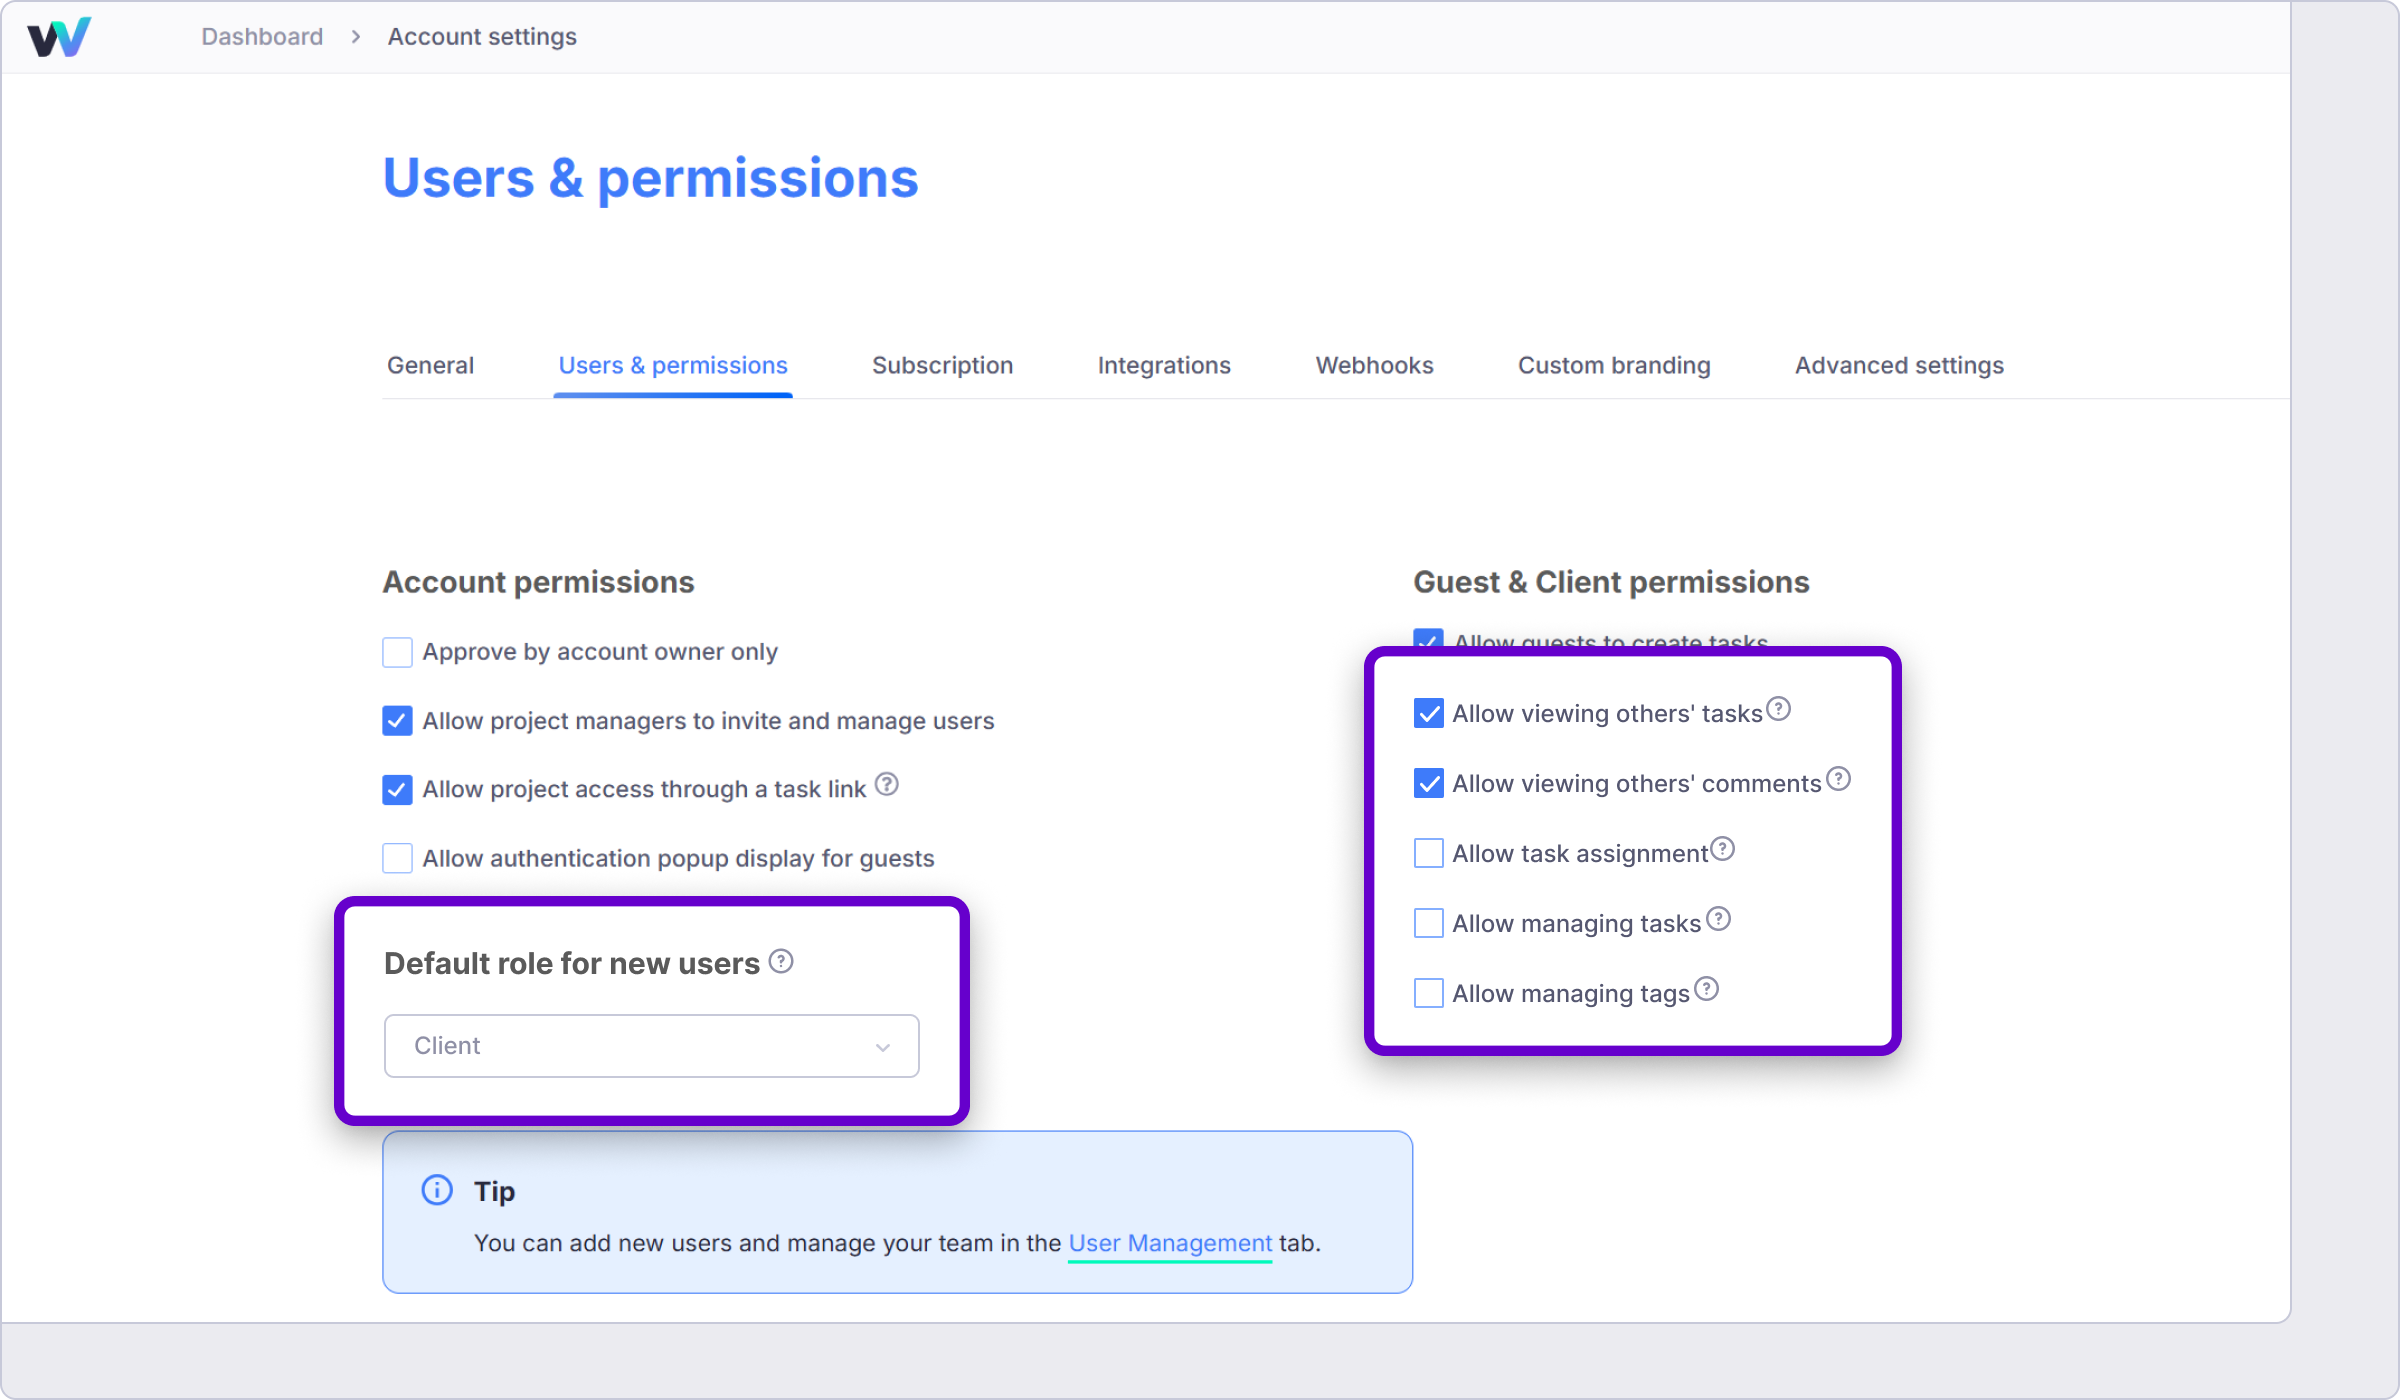Image resolution: width=2400 pixels, height=1400 pixels.
Task: Click help icon for viewing others' comments
Action: pyautogui.click(x=1838, y=779)
